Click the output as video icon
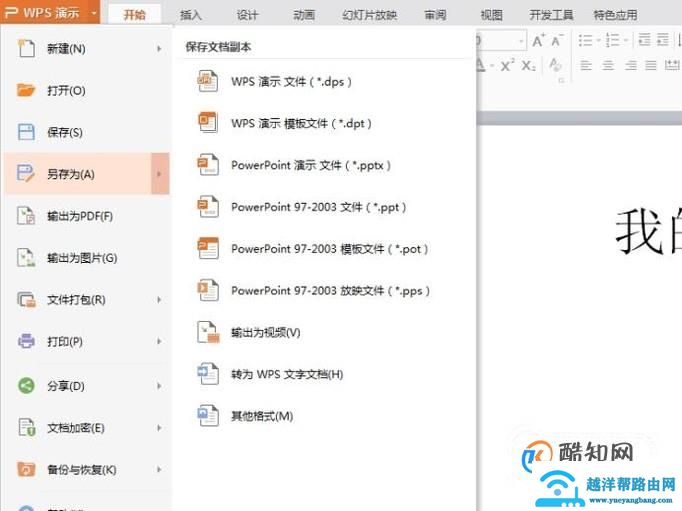 [x=208, y=332]
